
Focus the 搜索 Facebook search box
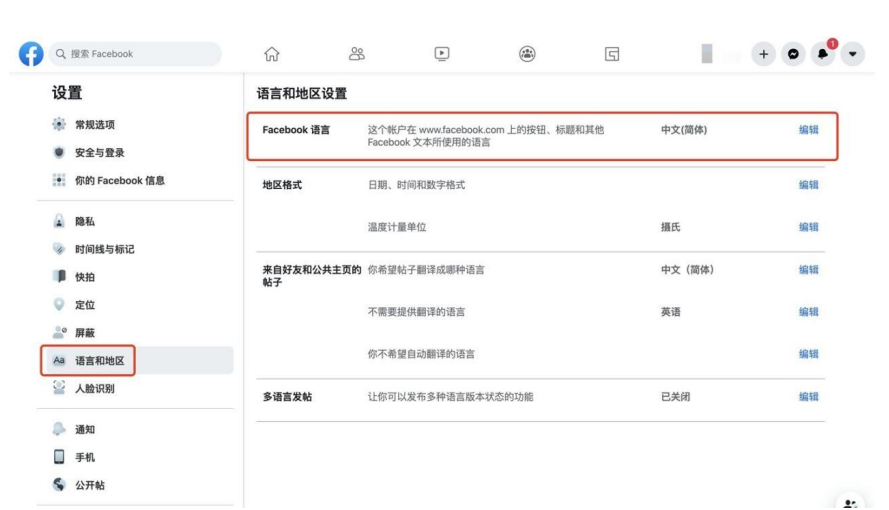[x=135, y=54]
